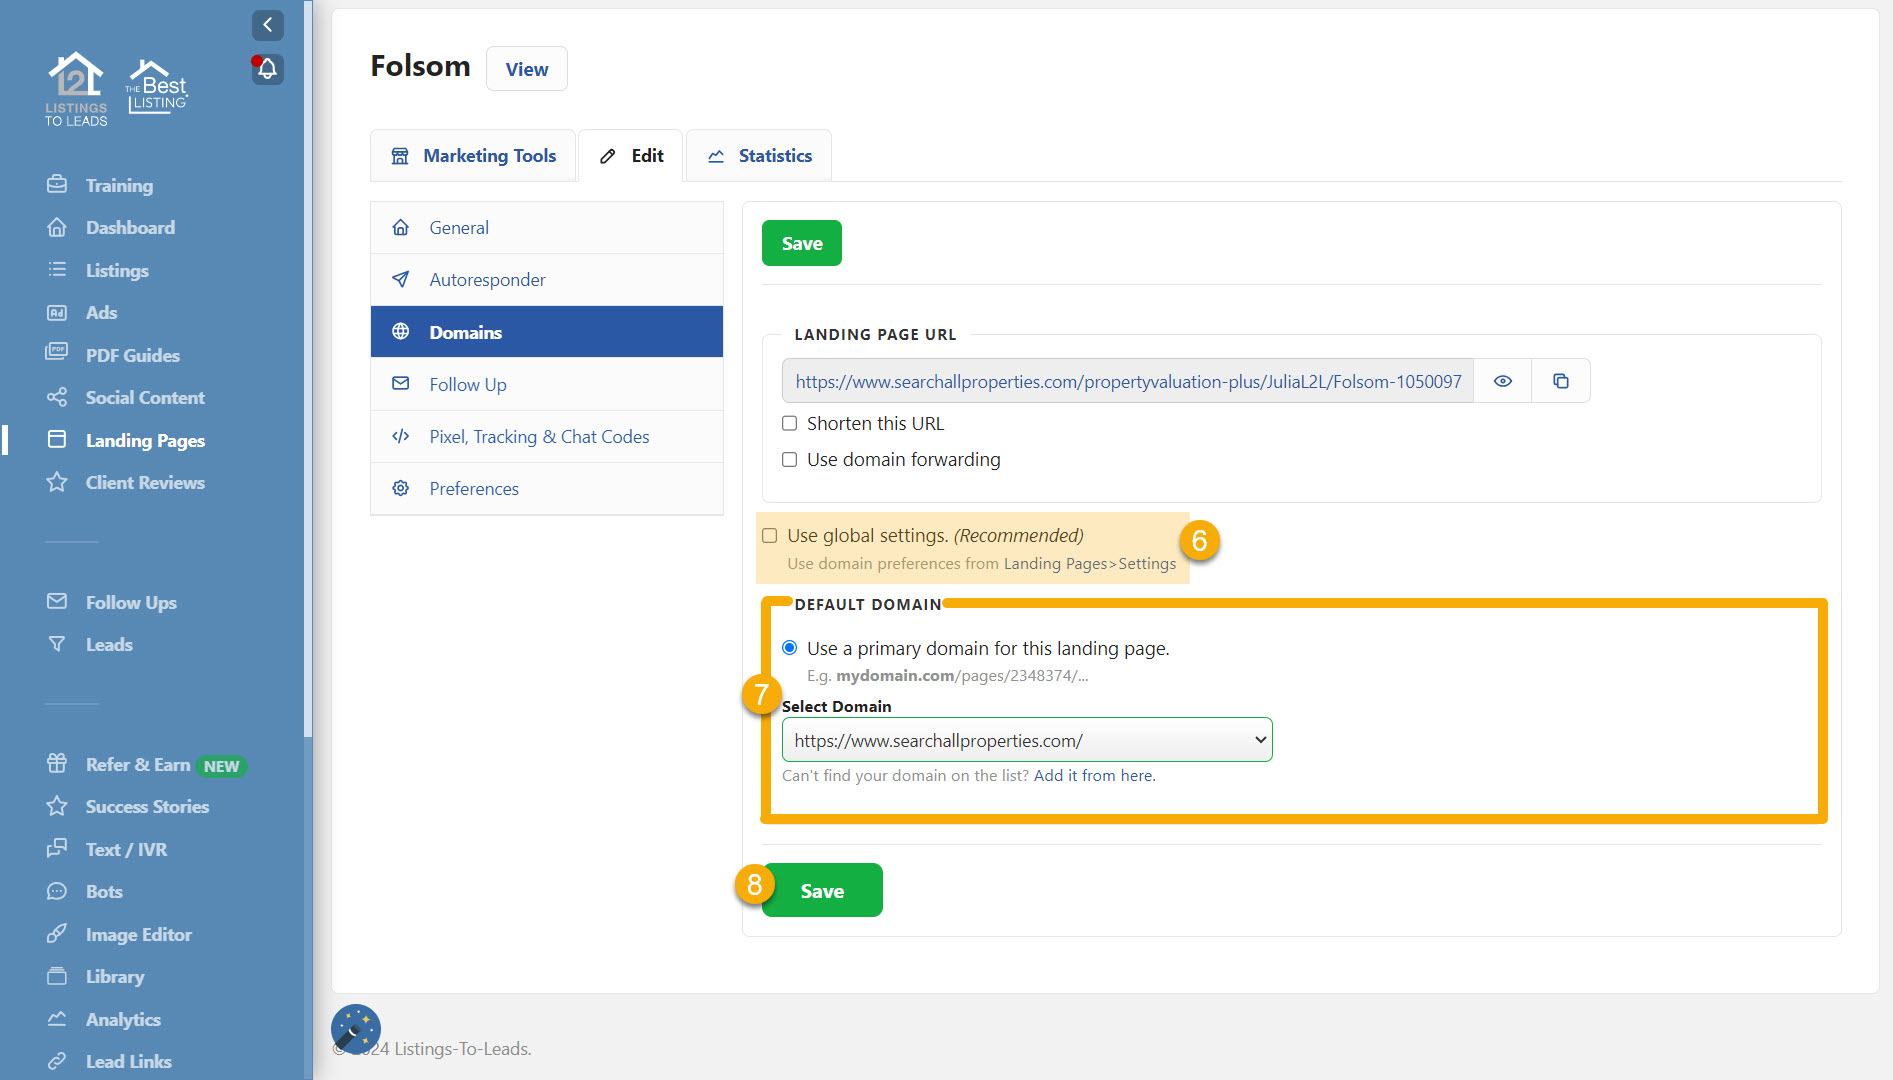The height and width of the screenshot is (1080, 1893).
Task: Check the Use domain forwarding option
Action: pos(790,459)
